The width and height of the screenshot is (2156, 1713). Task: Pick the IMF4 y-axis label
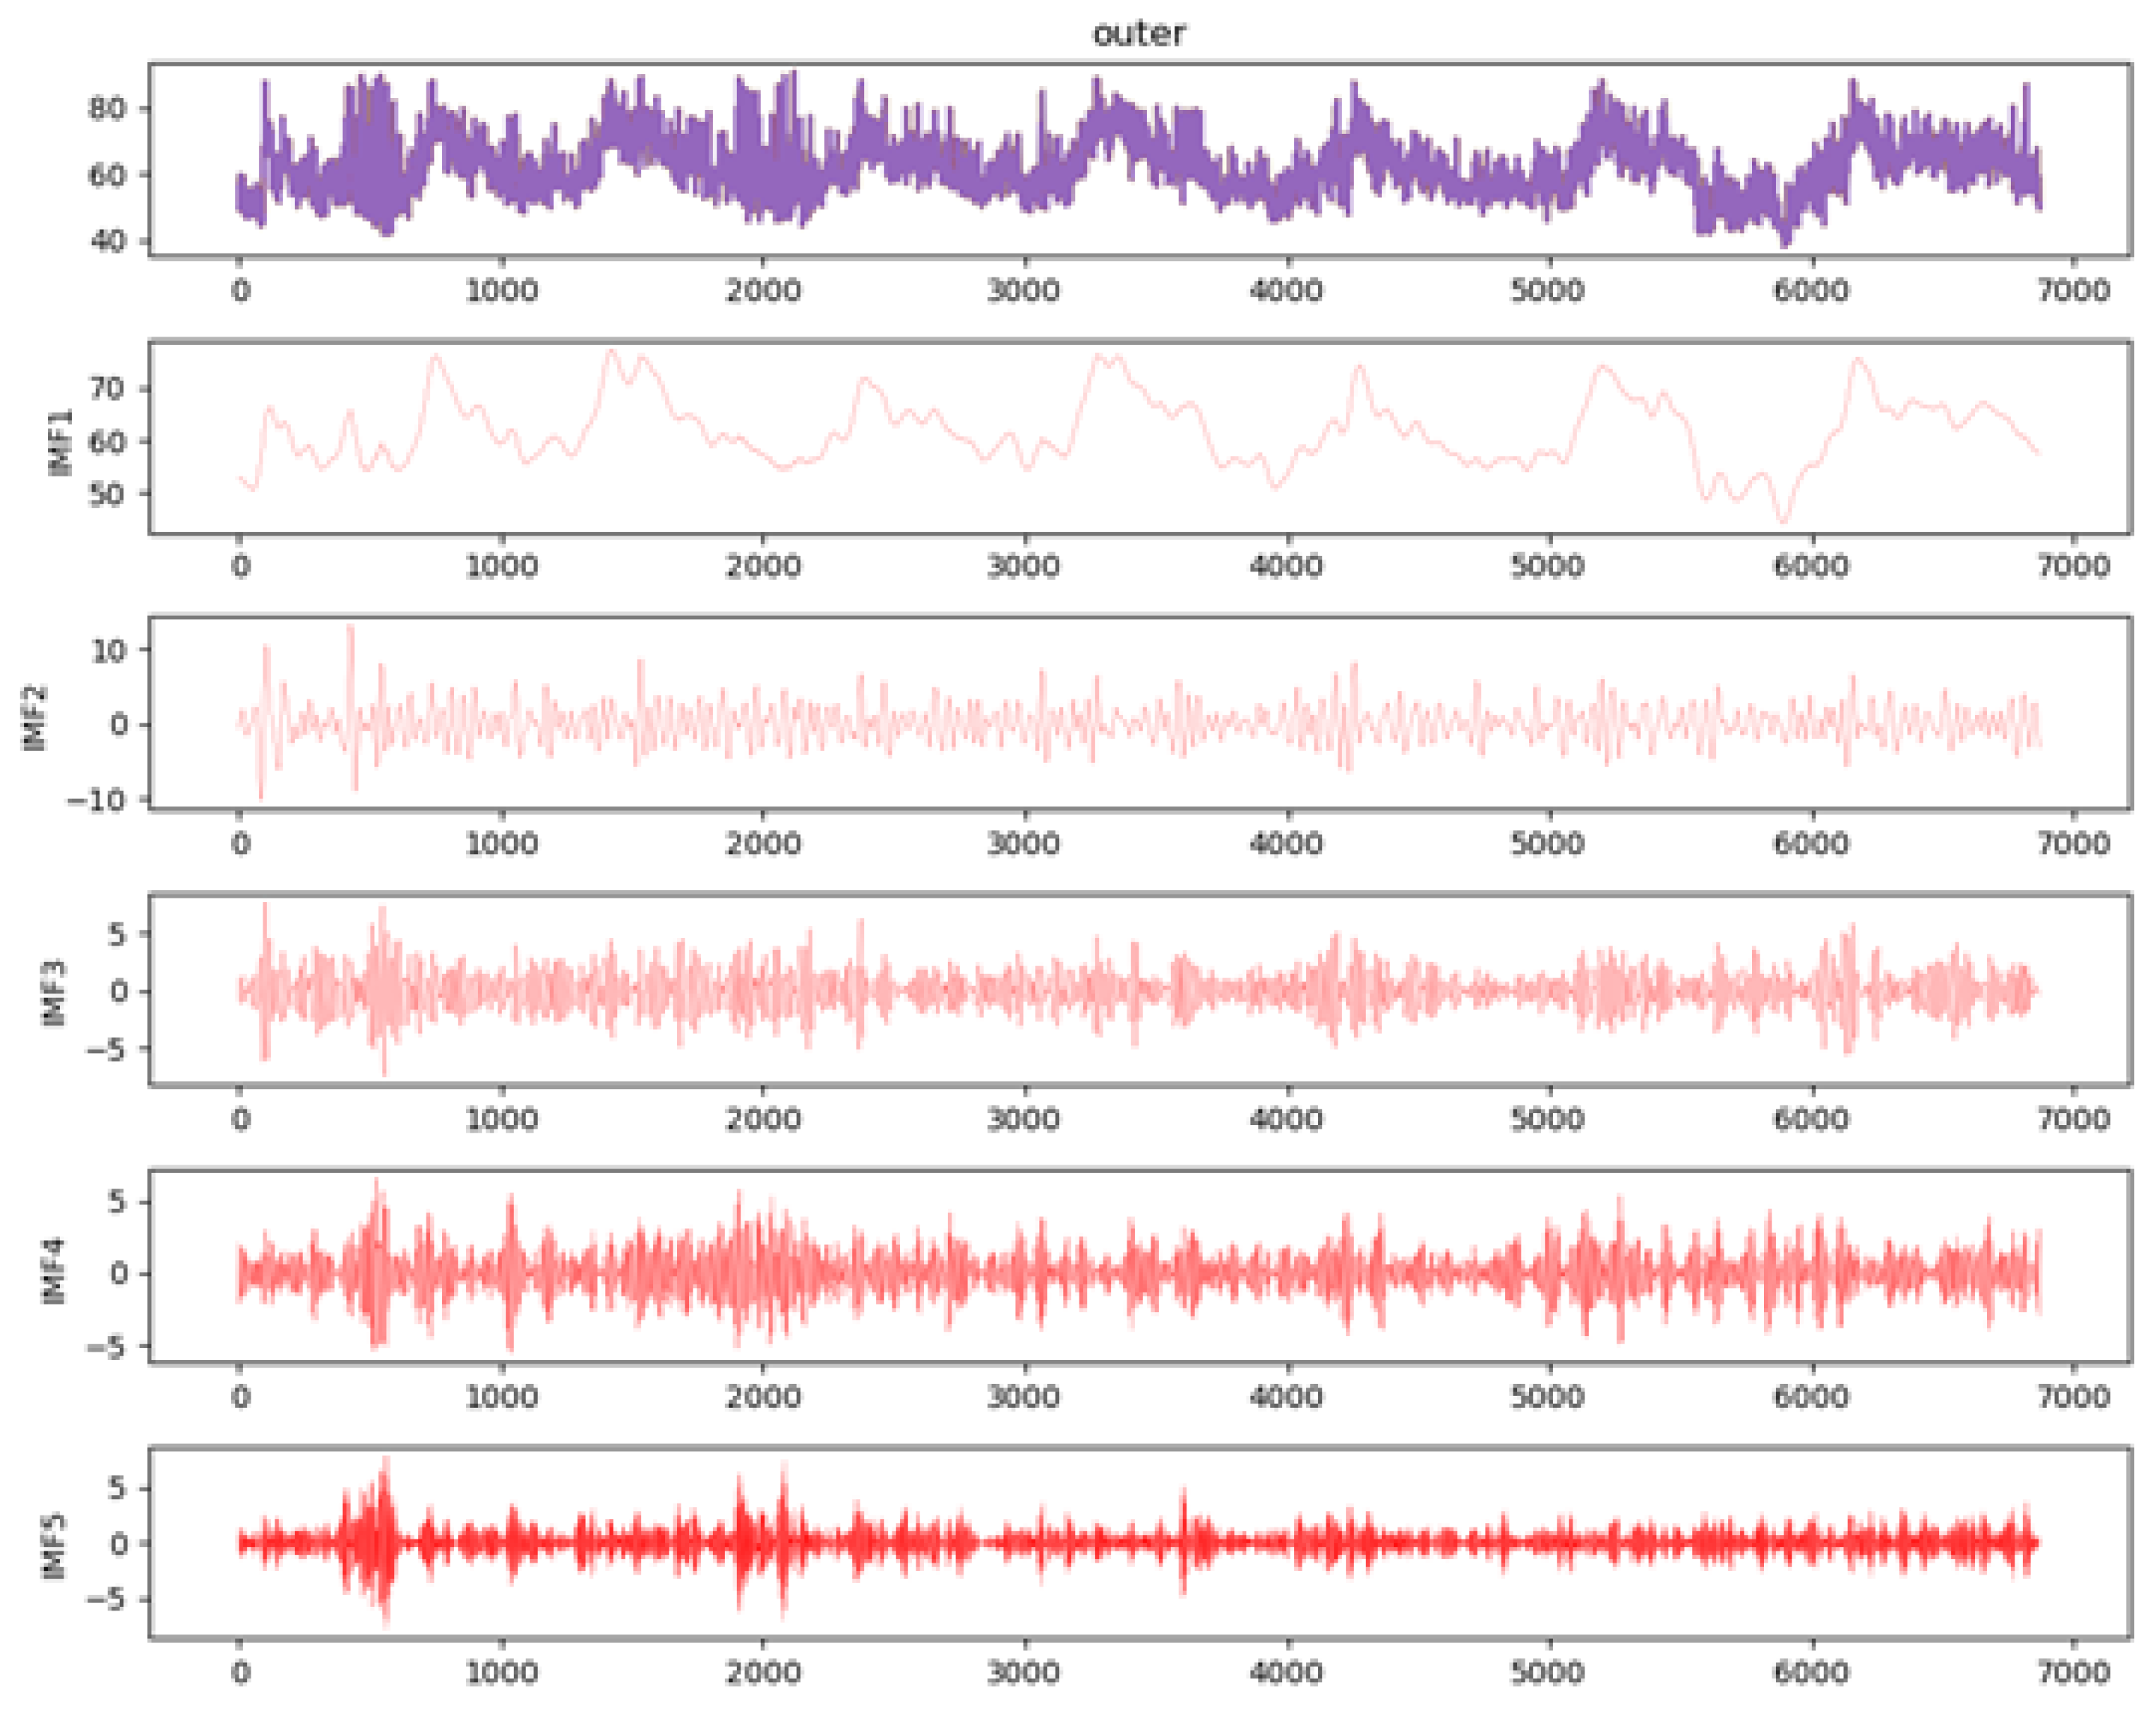tap(55, 1270)
